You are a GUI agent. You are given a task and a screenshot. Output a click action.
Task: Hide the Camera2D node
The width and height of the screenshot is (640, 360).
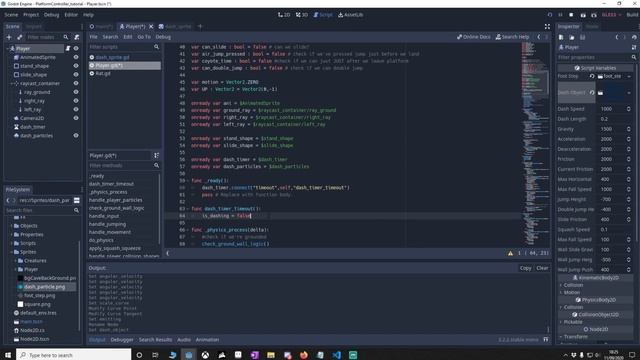click(76, 118)
